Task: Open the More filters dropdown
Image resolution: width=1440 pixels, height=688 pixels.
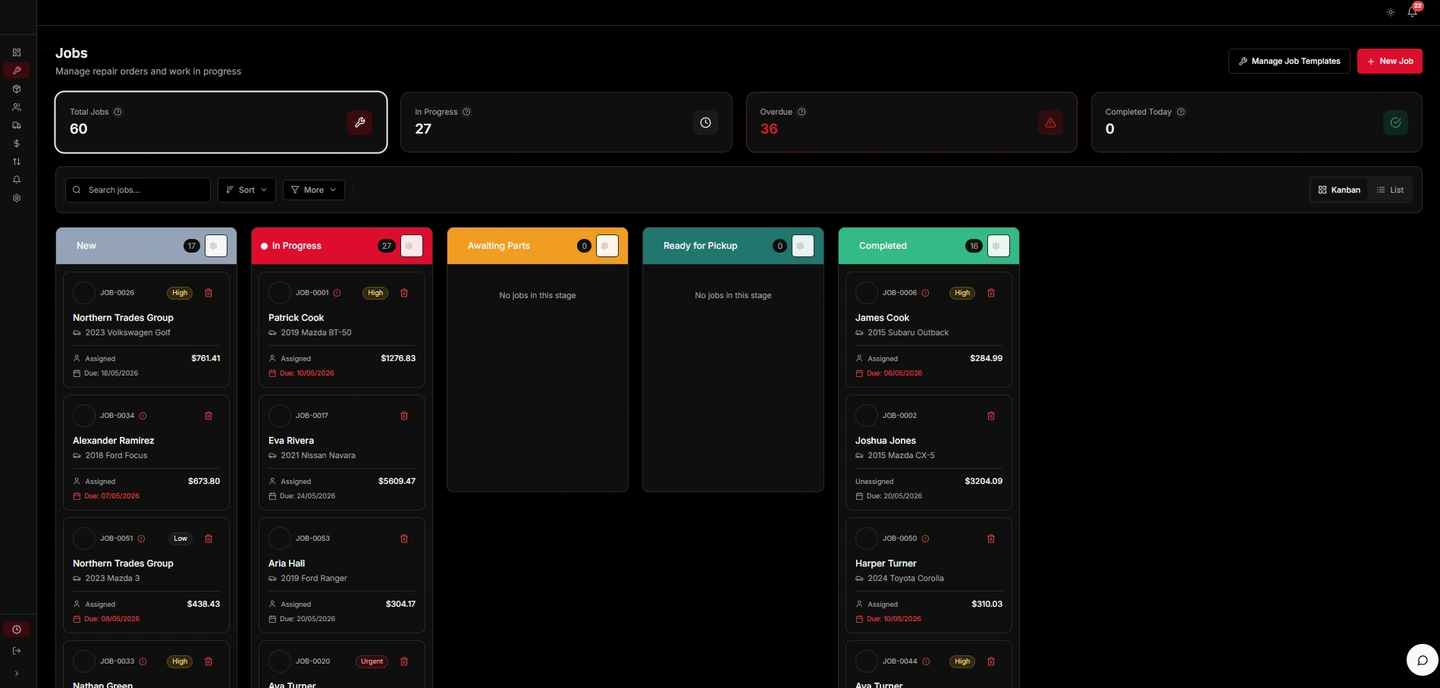Action: [314, 190]
